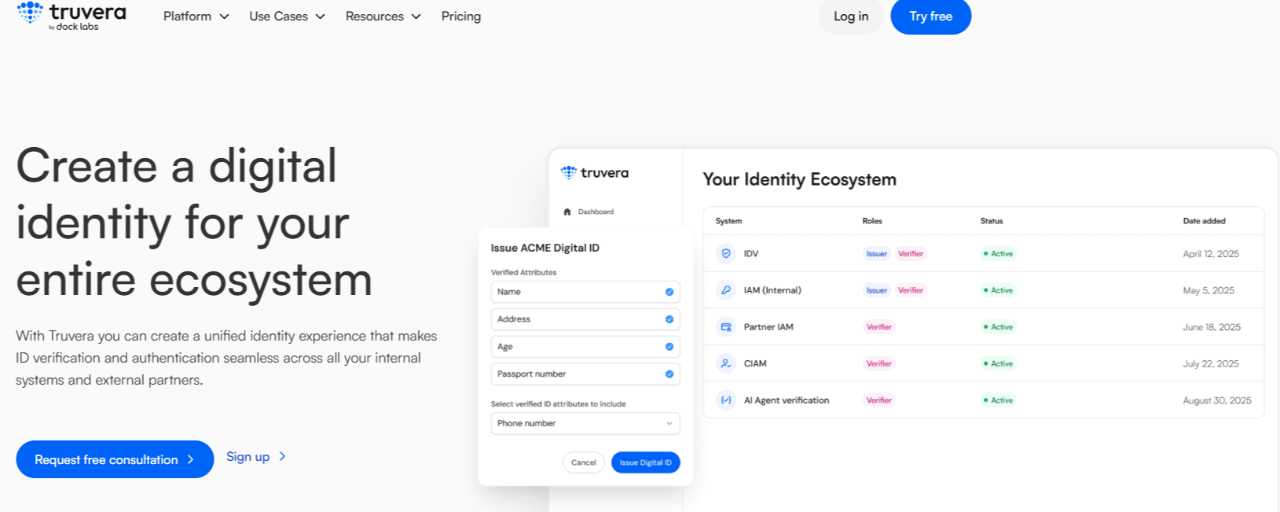Click the Issuer tag in IAM (Internal) row
The image size is (1280, 512).
click(x=877, y=290)
